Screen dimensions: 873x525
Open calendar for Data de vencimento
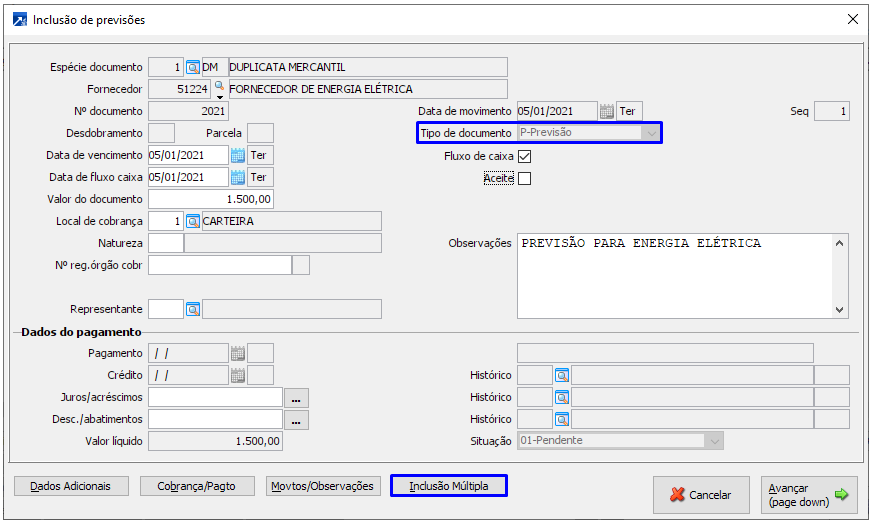pyautogui.click(x=237, y=155)
